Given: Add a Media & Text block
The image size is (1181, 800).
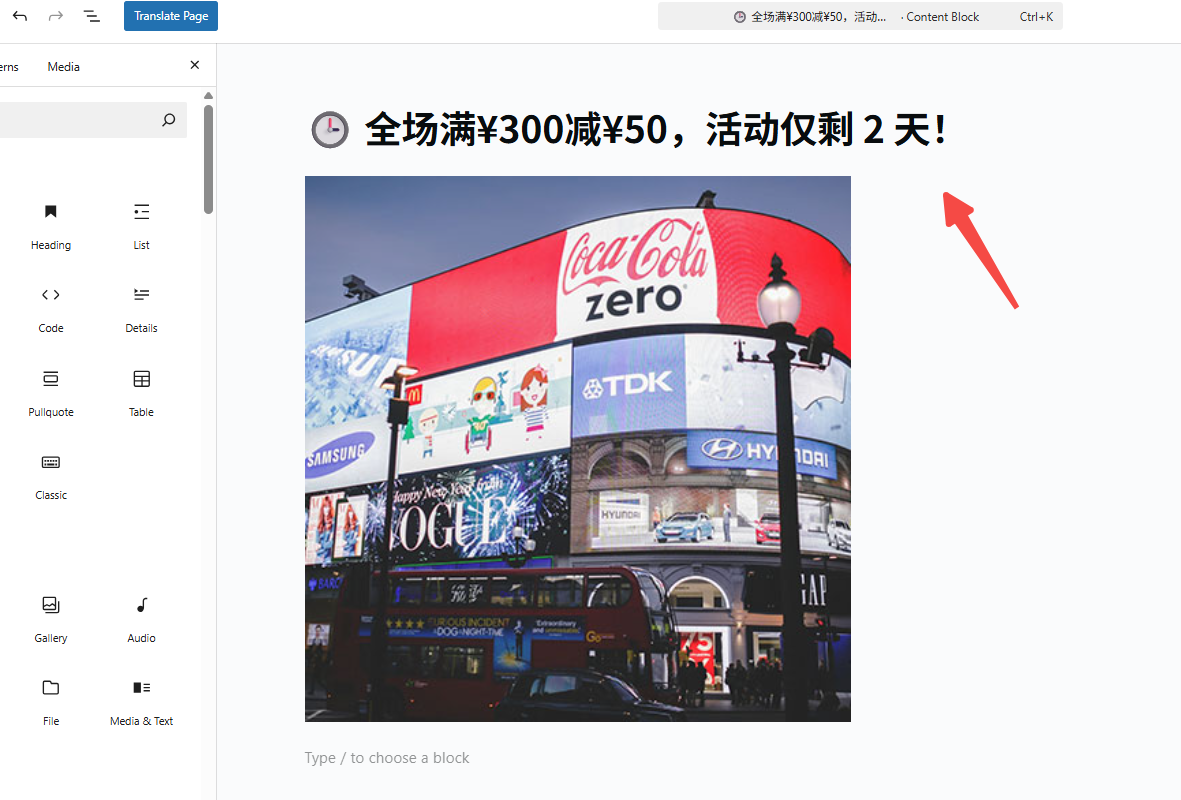Looking at the screenshot, I should tap(141, 701).
